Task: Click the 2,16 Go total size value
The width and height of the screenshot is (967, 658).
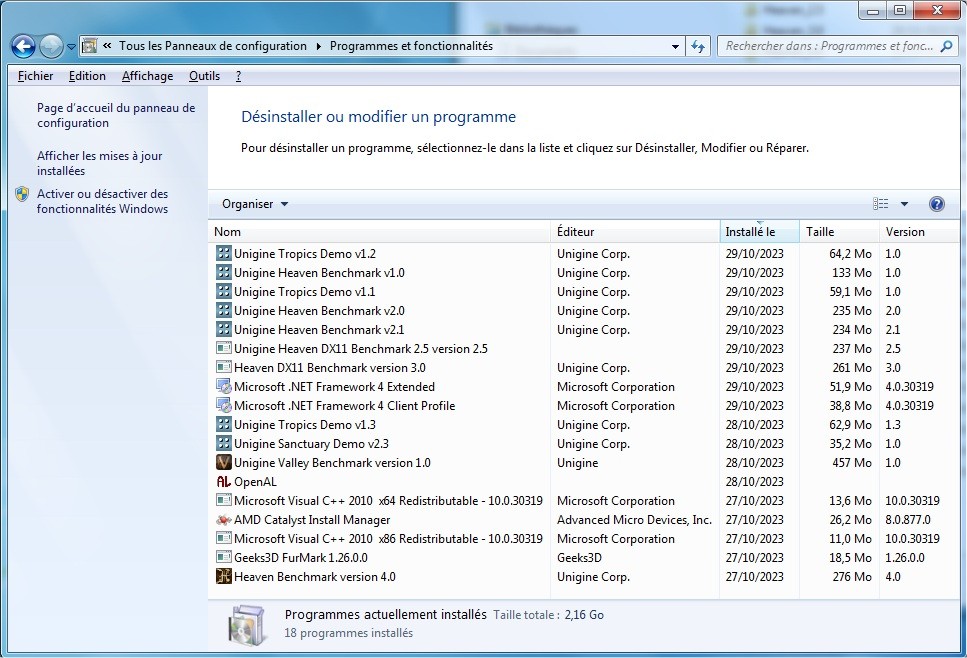Action: click(x=584, y=615)
